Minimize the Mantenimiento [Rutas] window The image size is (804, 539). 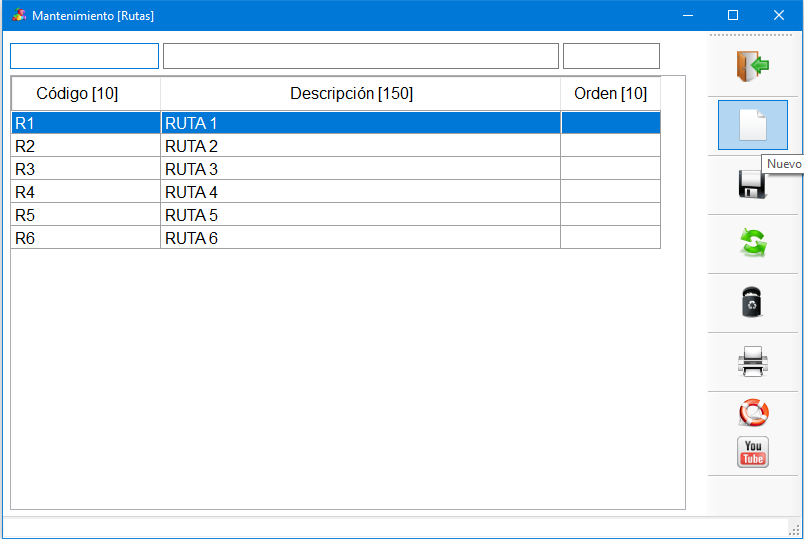pyautogui.click(x=688, y=15)
